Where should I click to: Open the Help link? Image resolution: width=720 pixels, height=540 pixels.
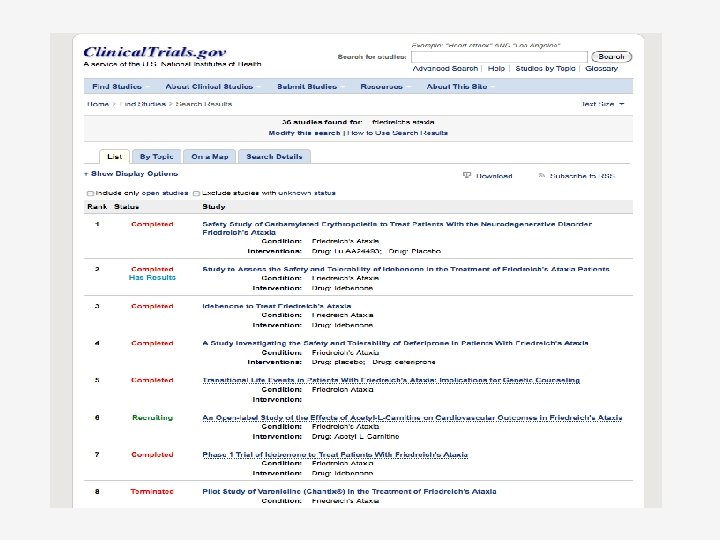click(x=496, y=68)
